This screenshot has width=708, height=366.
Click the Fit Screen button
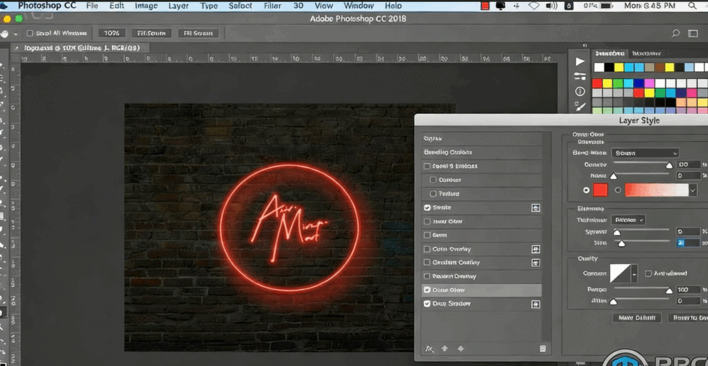[x=152, y=33]
